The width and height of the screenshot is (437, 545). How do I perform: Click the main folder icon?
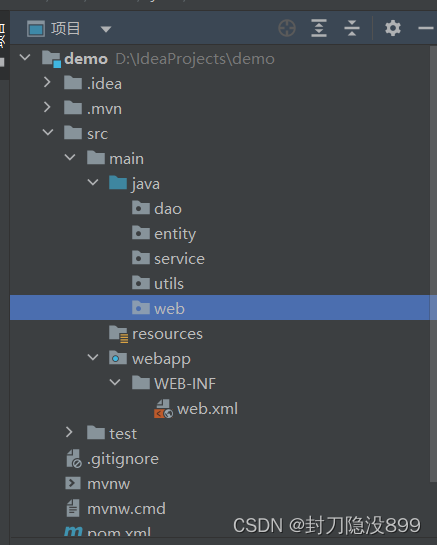96,158
